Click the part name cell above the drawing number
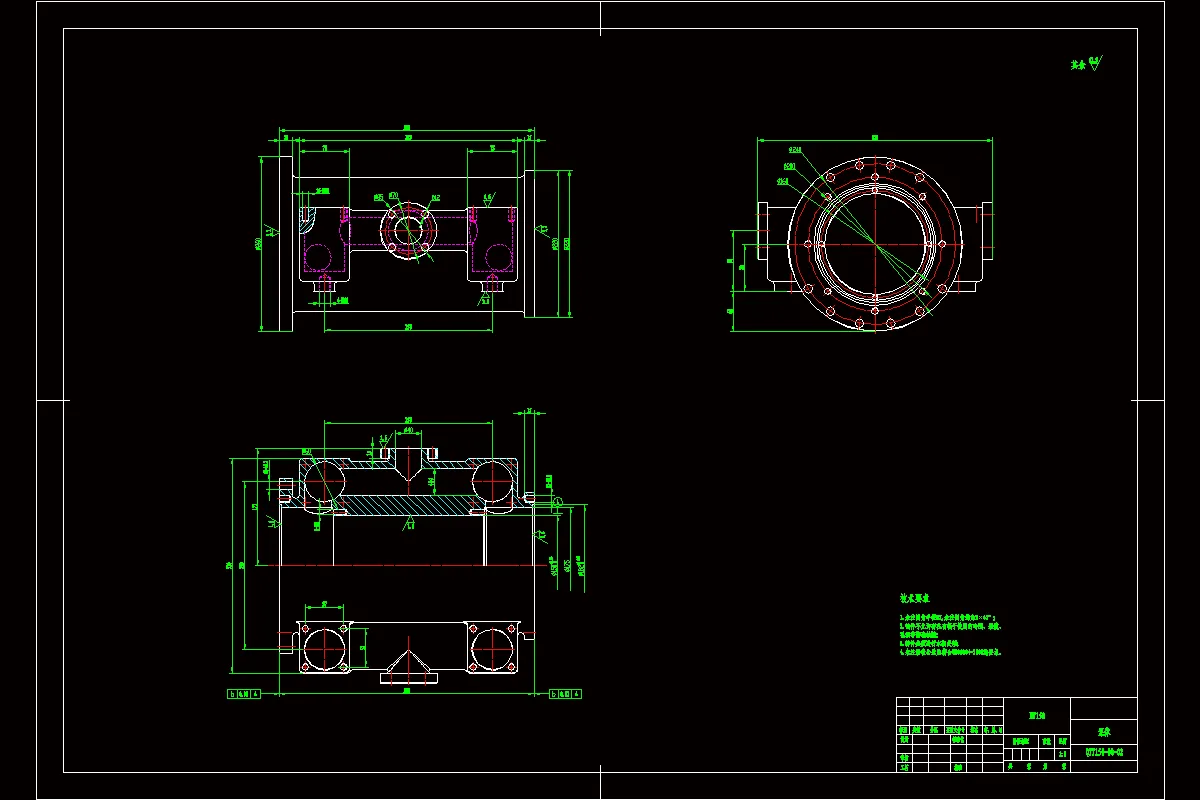 [1104, 731]
